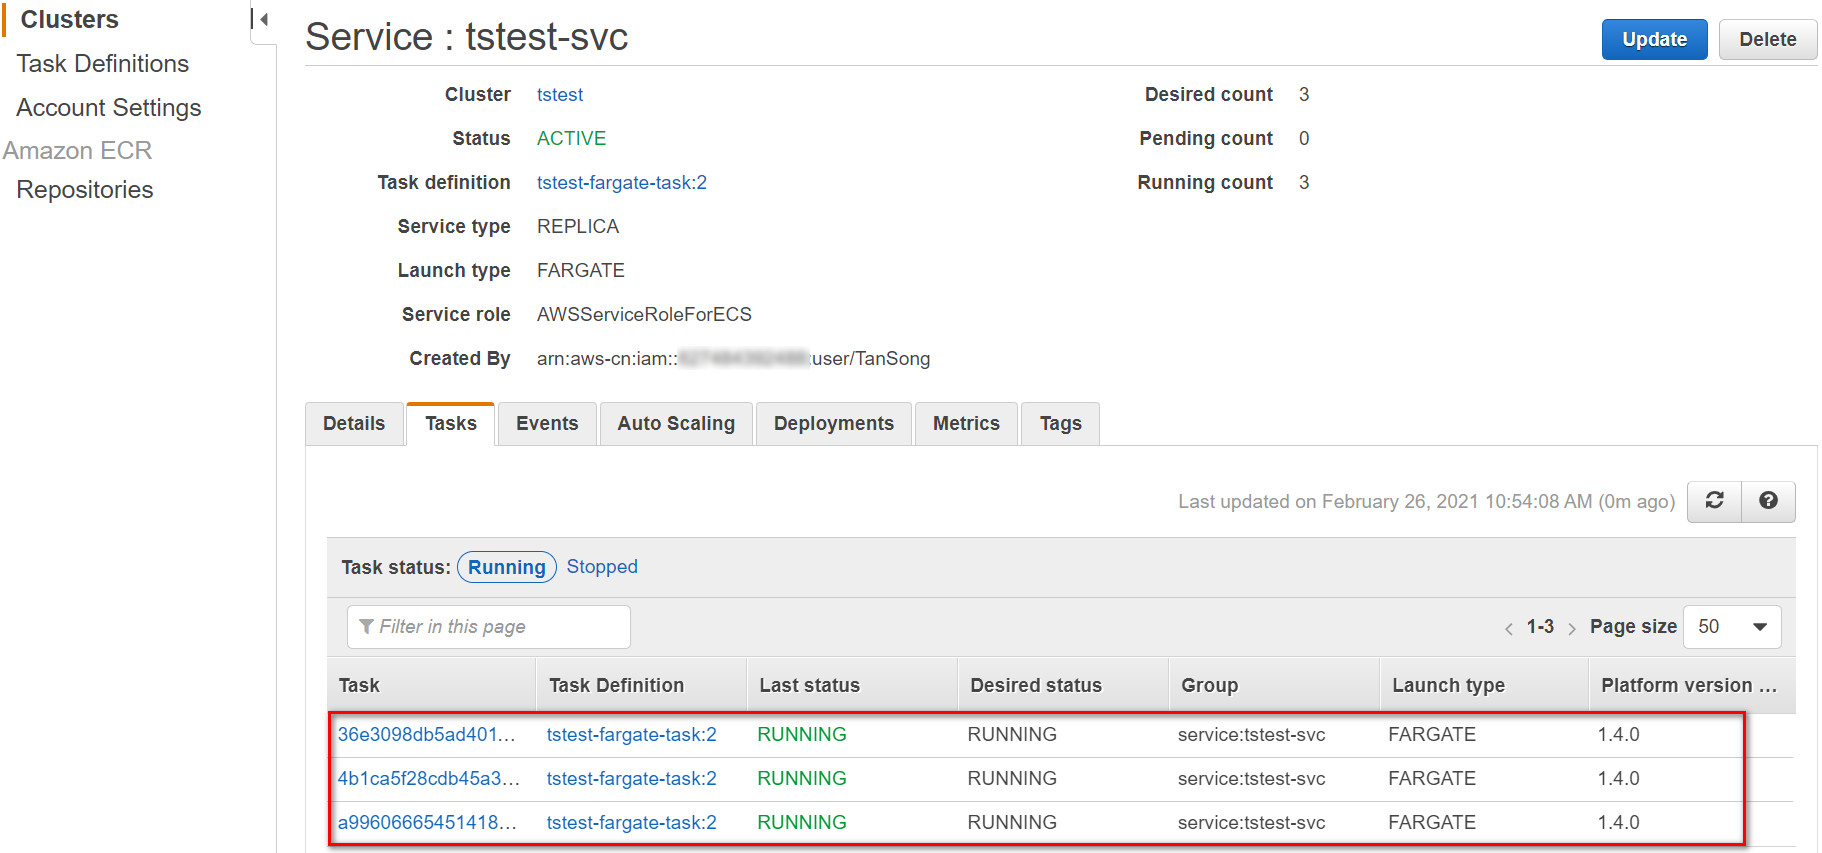The height and width of the screenshot is (853, 1822).
Task: Click the ACTIVE status value
Action: (x=571, y=138)
